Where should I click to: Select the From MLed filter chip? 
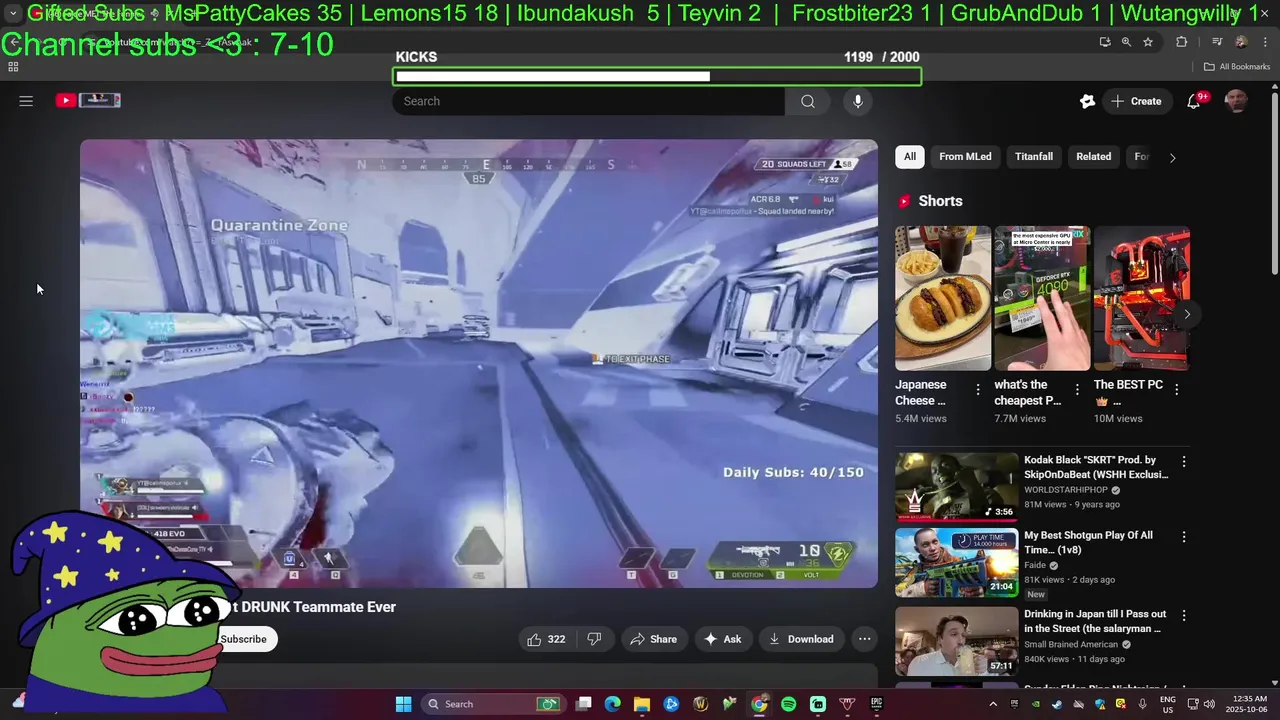point(965,157)
